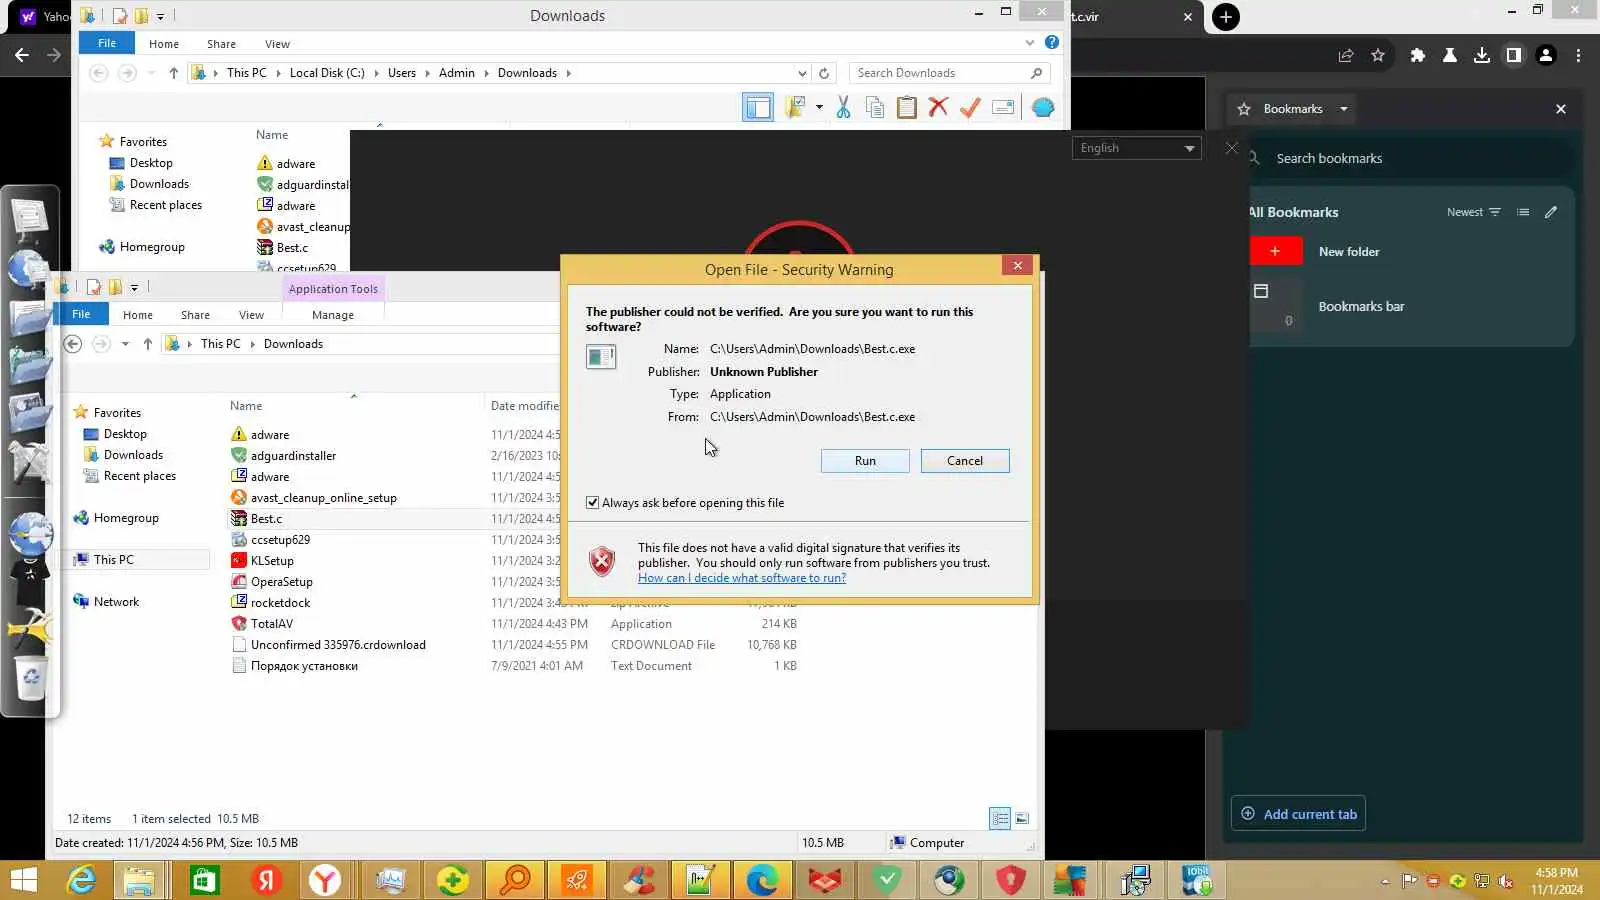Toggle the preview pane layout icon in Explorer toolbar
The image size is (1600, 900).
coord(758,108)
